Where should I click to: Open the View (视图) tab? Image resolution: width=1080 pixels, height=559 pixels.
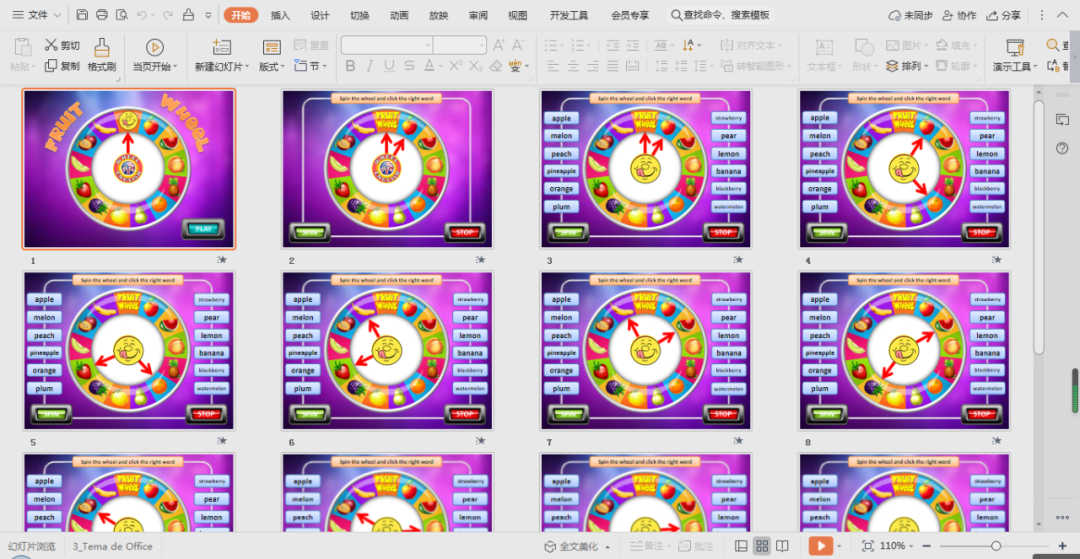pyautogui.click(x=517, y=15)
